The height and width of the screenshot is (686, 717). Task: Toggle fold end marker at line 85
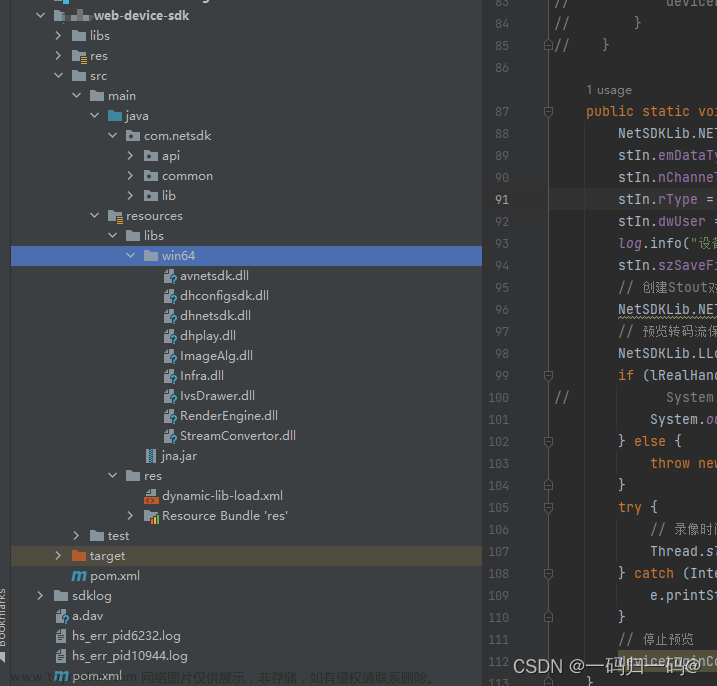coord(549,45)
